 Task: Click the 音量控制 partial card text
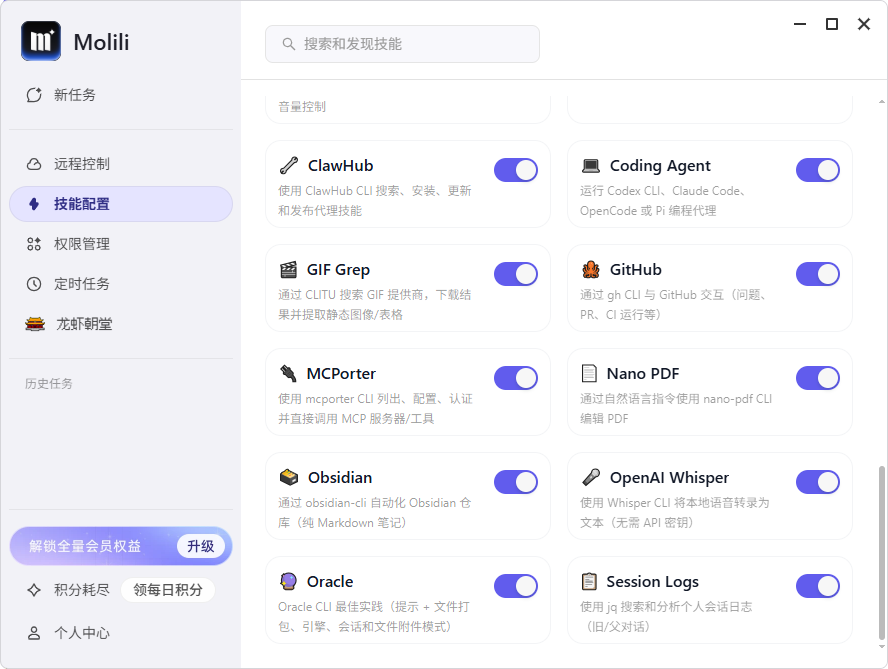[x=302, y=106]
